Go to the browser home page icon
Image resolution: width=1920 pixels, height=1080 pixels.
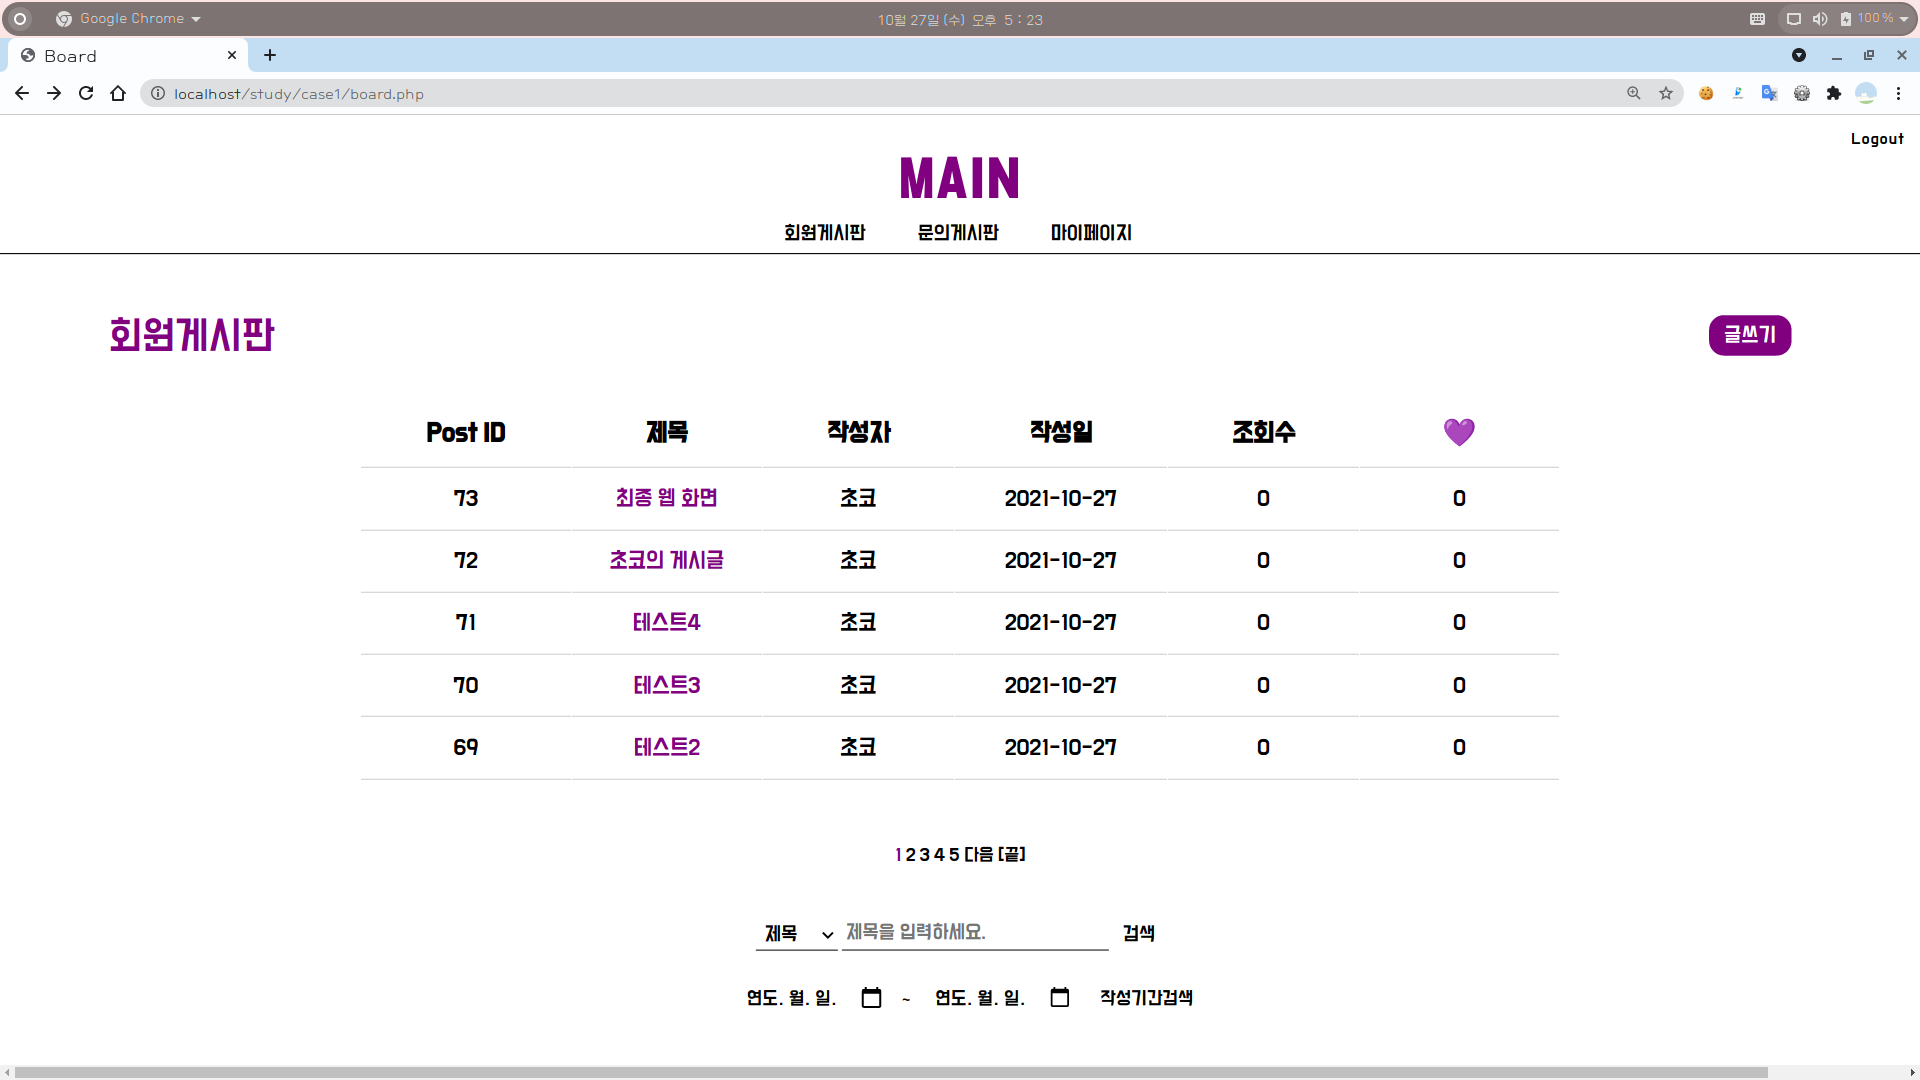[x=118, y=93]
